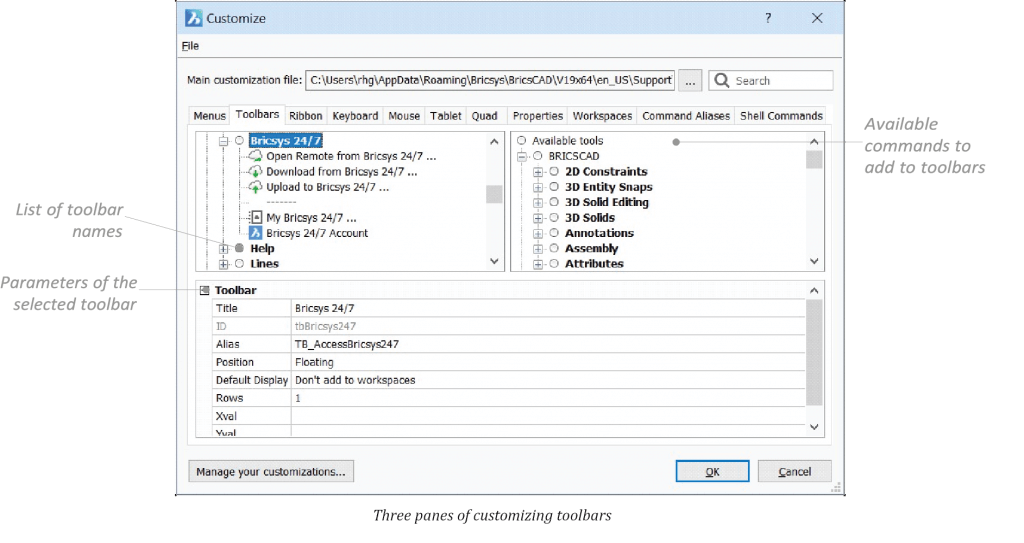
Task: Expand the Lines toolbar node
Action: coord(223,264)
